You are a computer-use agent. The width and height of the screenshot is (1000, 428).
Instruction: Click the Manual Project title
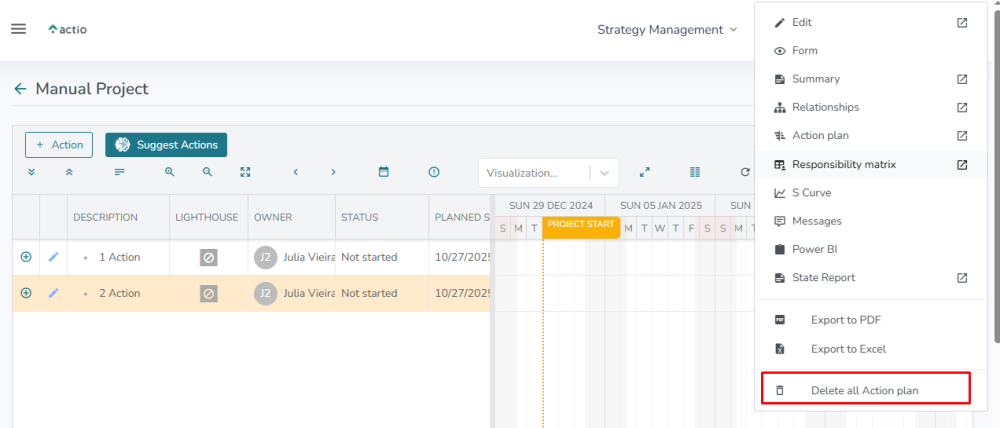pyautogui.click(x=92, y=89)
